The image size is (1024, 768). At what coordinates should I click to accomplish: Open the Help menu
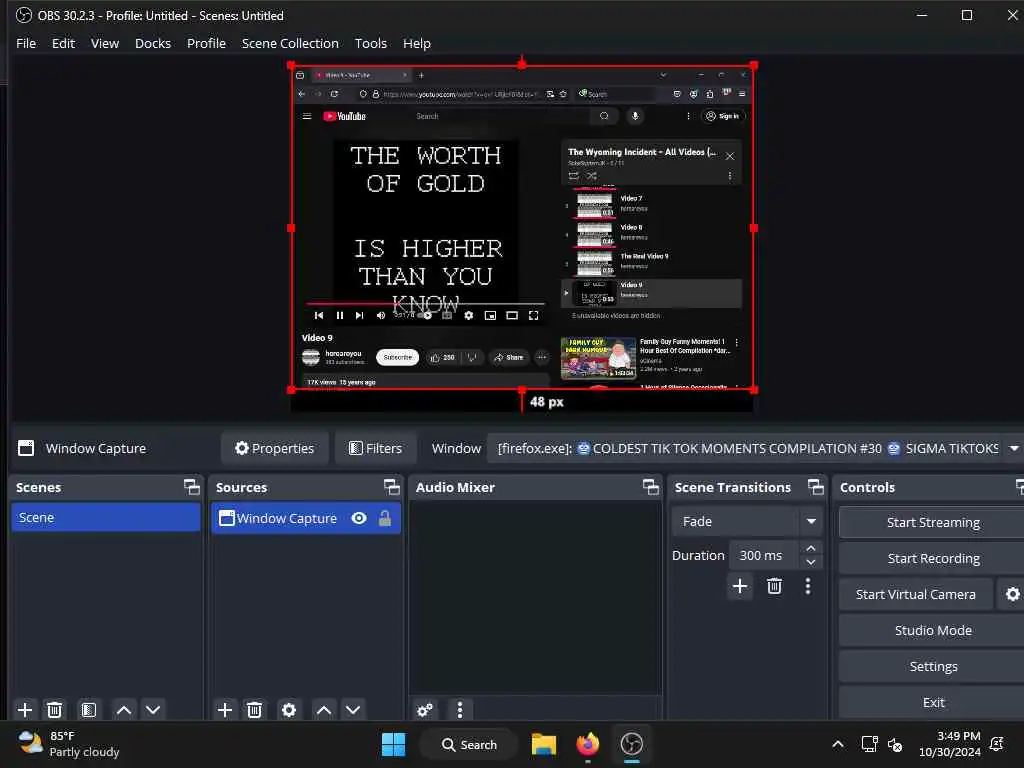417,43
